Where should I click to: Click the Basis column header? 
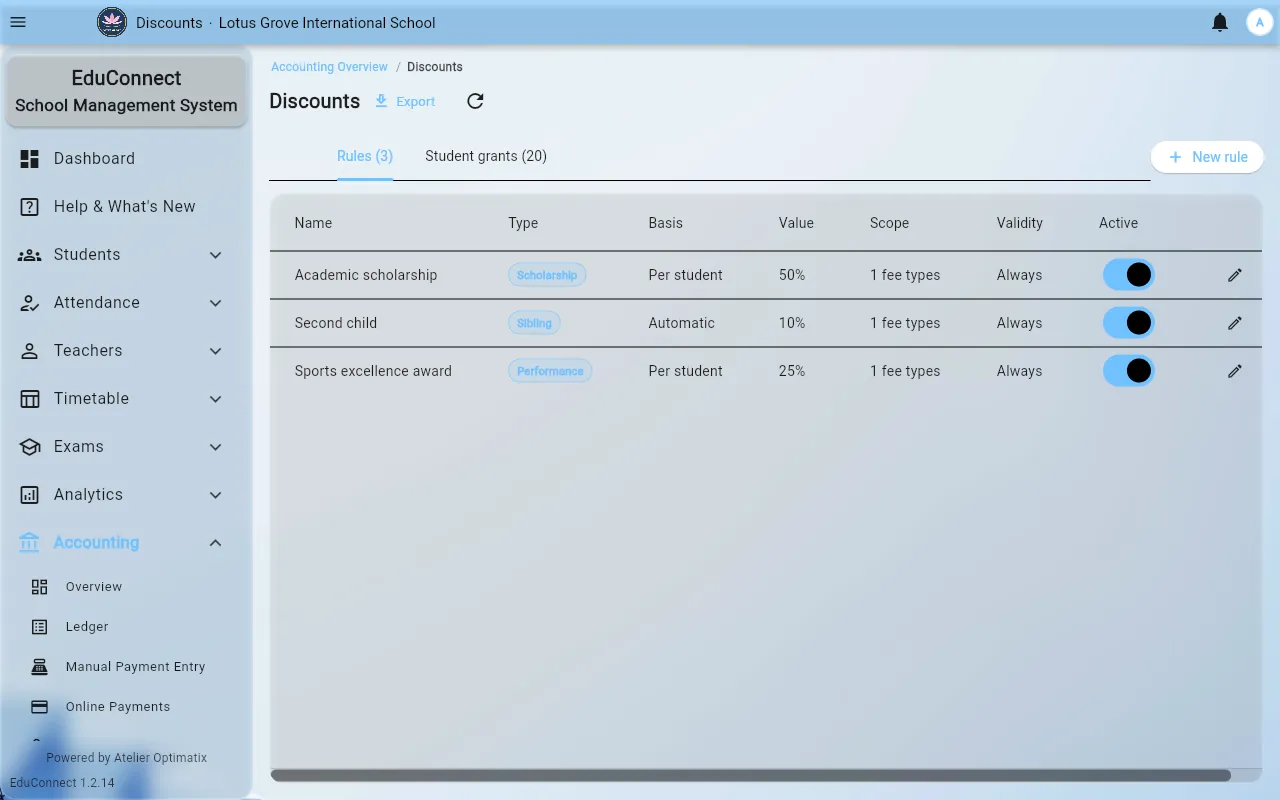coord(666,223)
